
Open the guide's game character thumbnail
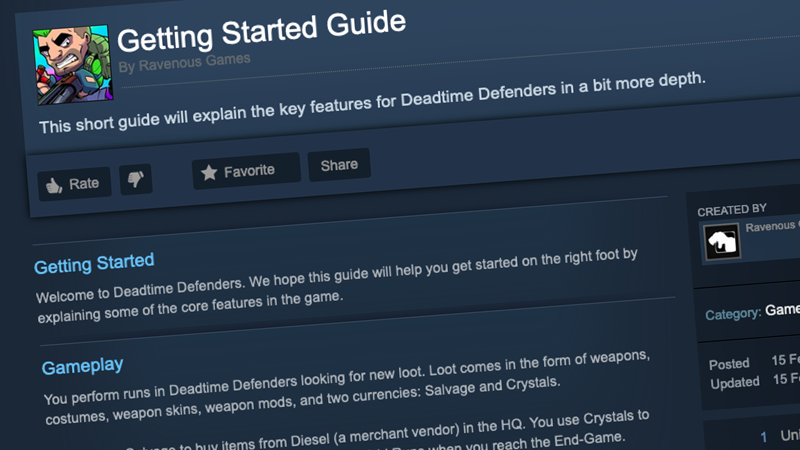(x=72, y=65)
